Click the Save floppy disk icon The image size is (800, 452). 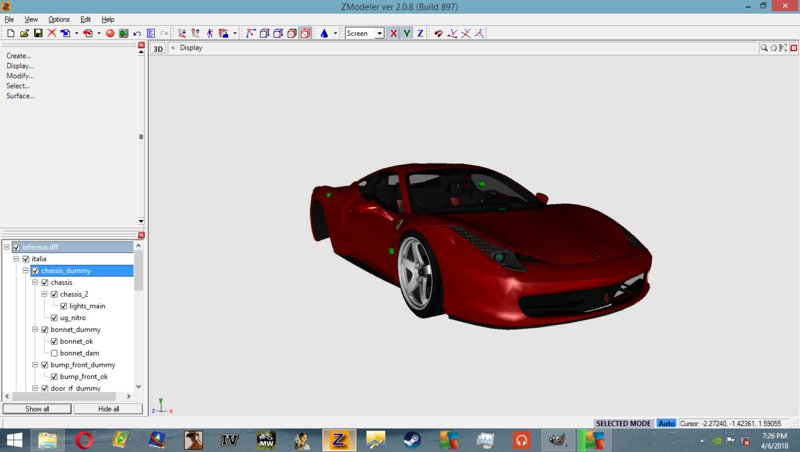(x=38, y=33)
